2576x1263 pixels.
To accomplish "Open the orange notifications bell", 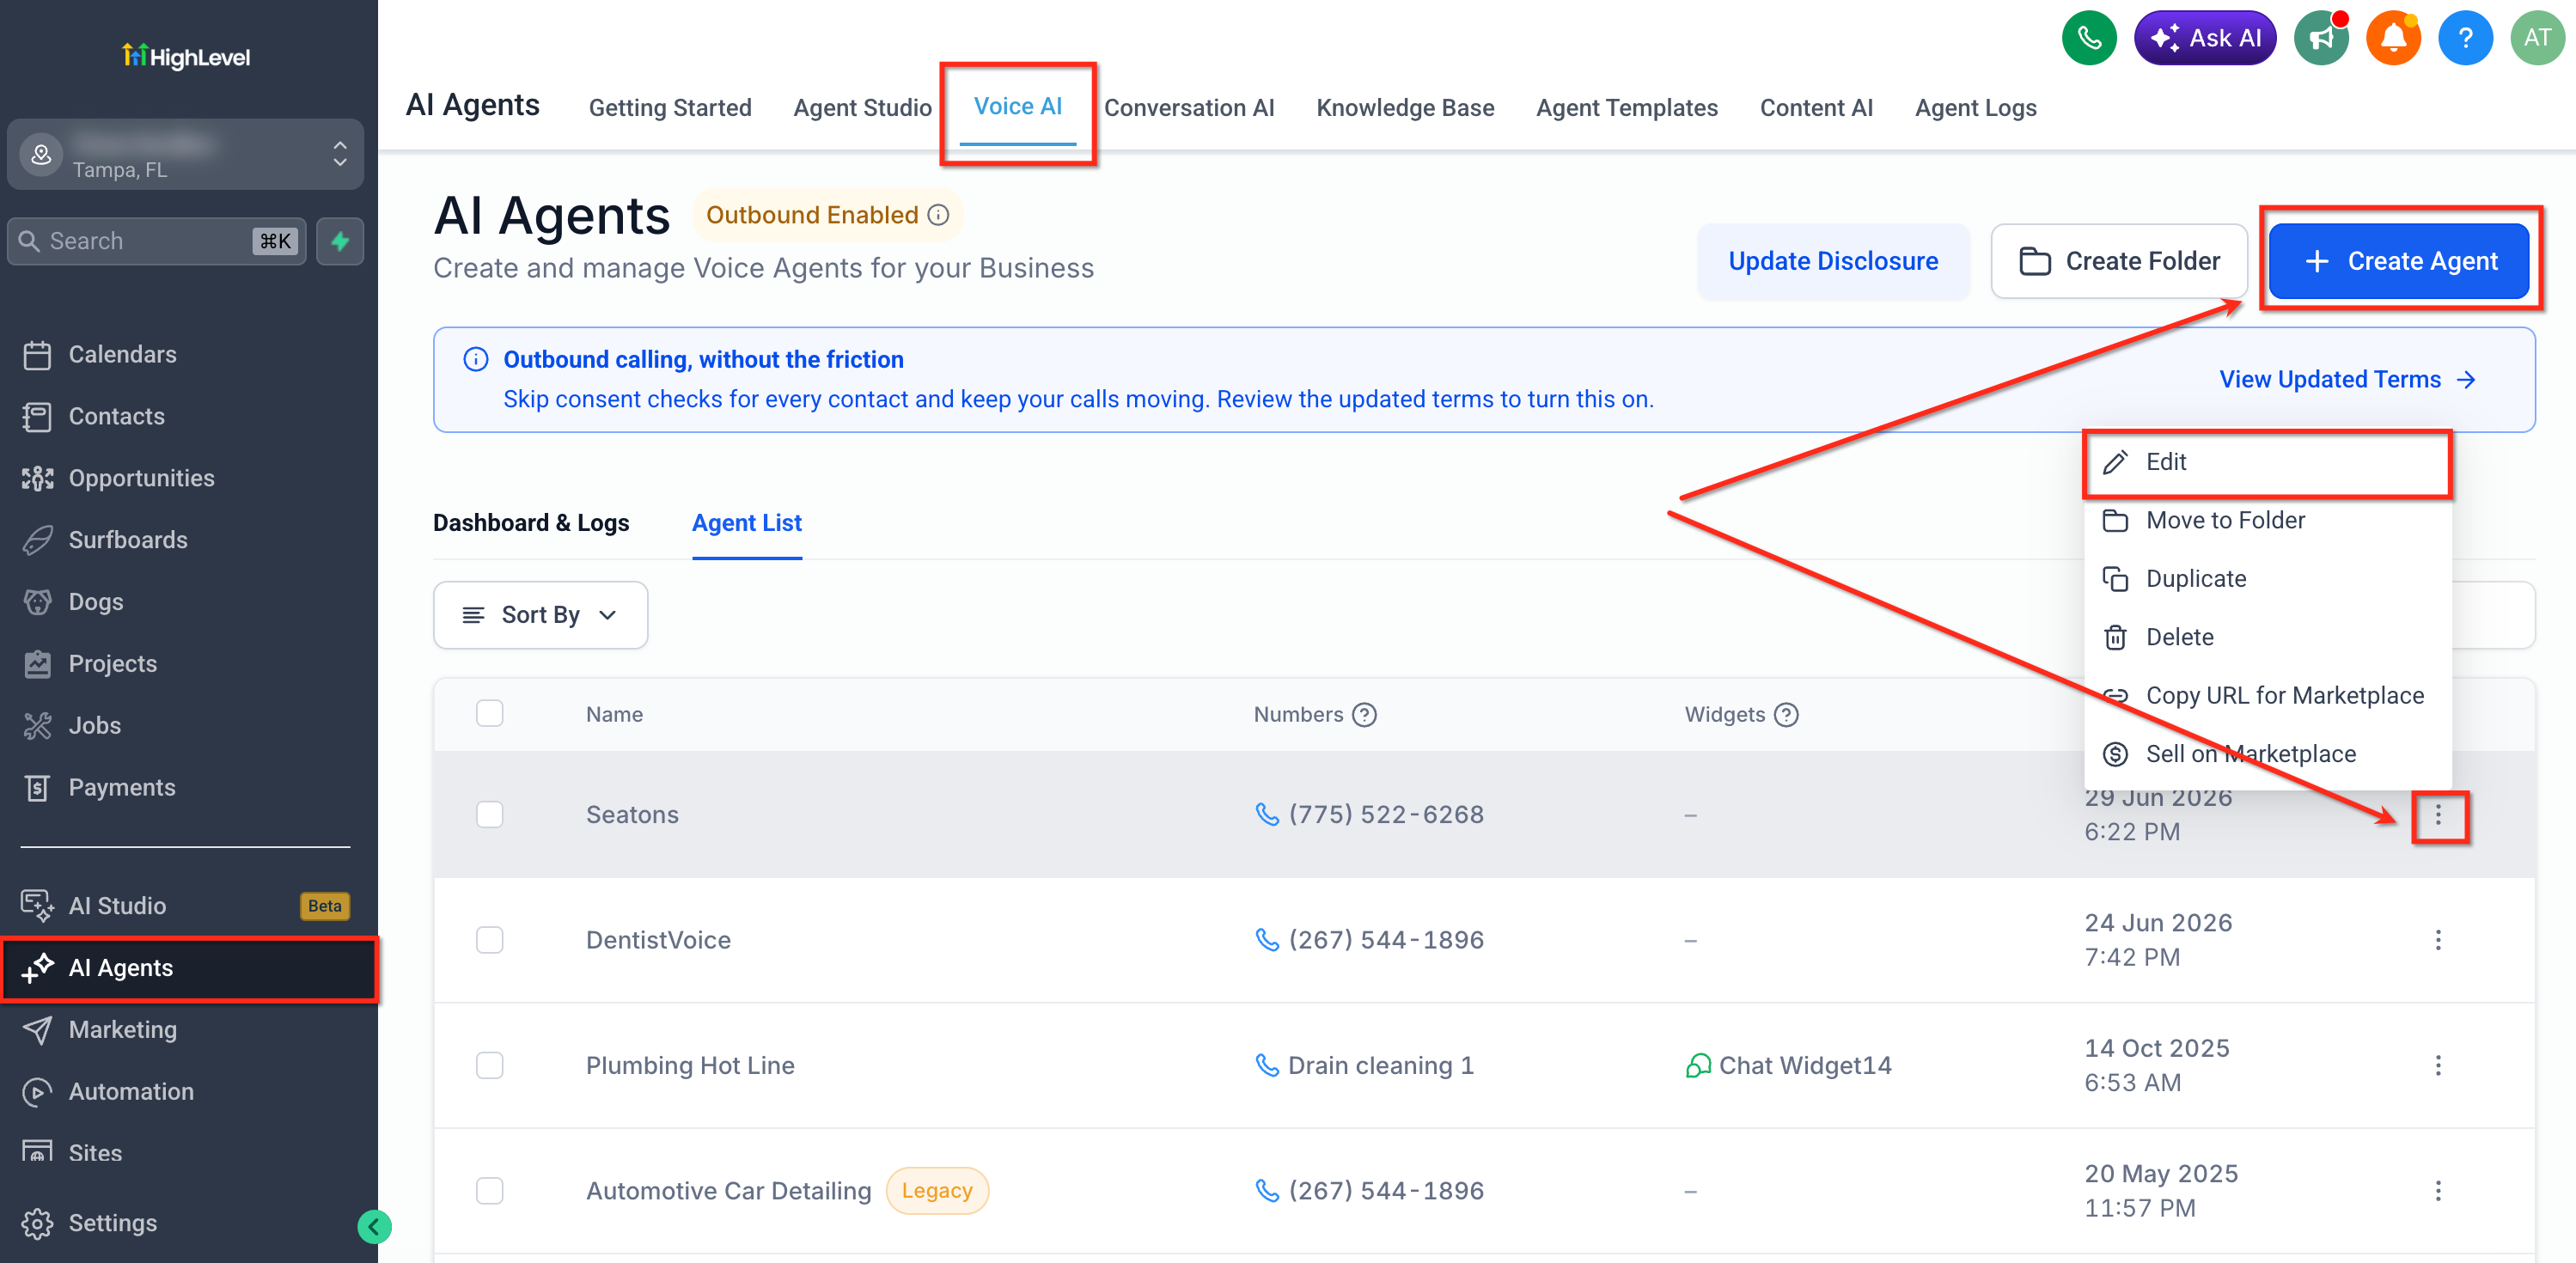I will coord(2393,38).
